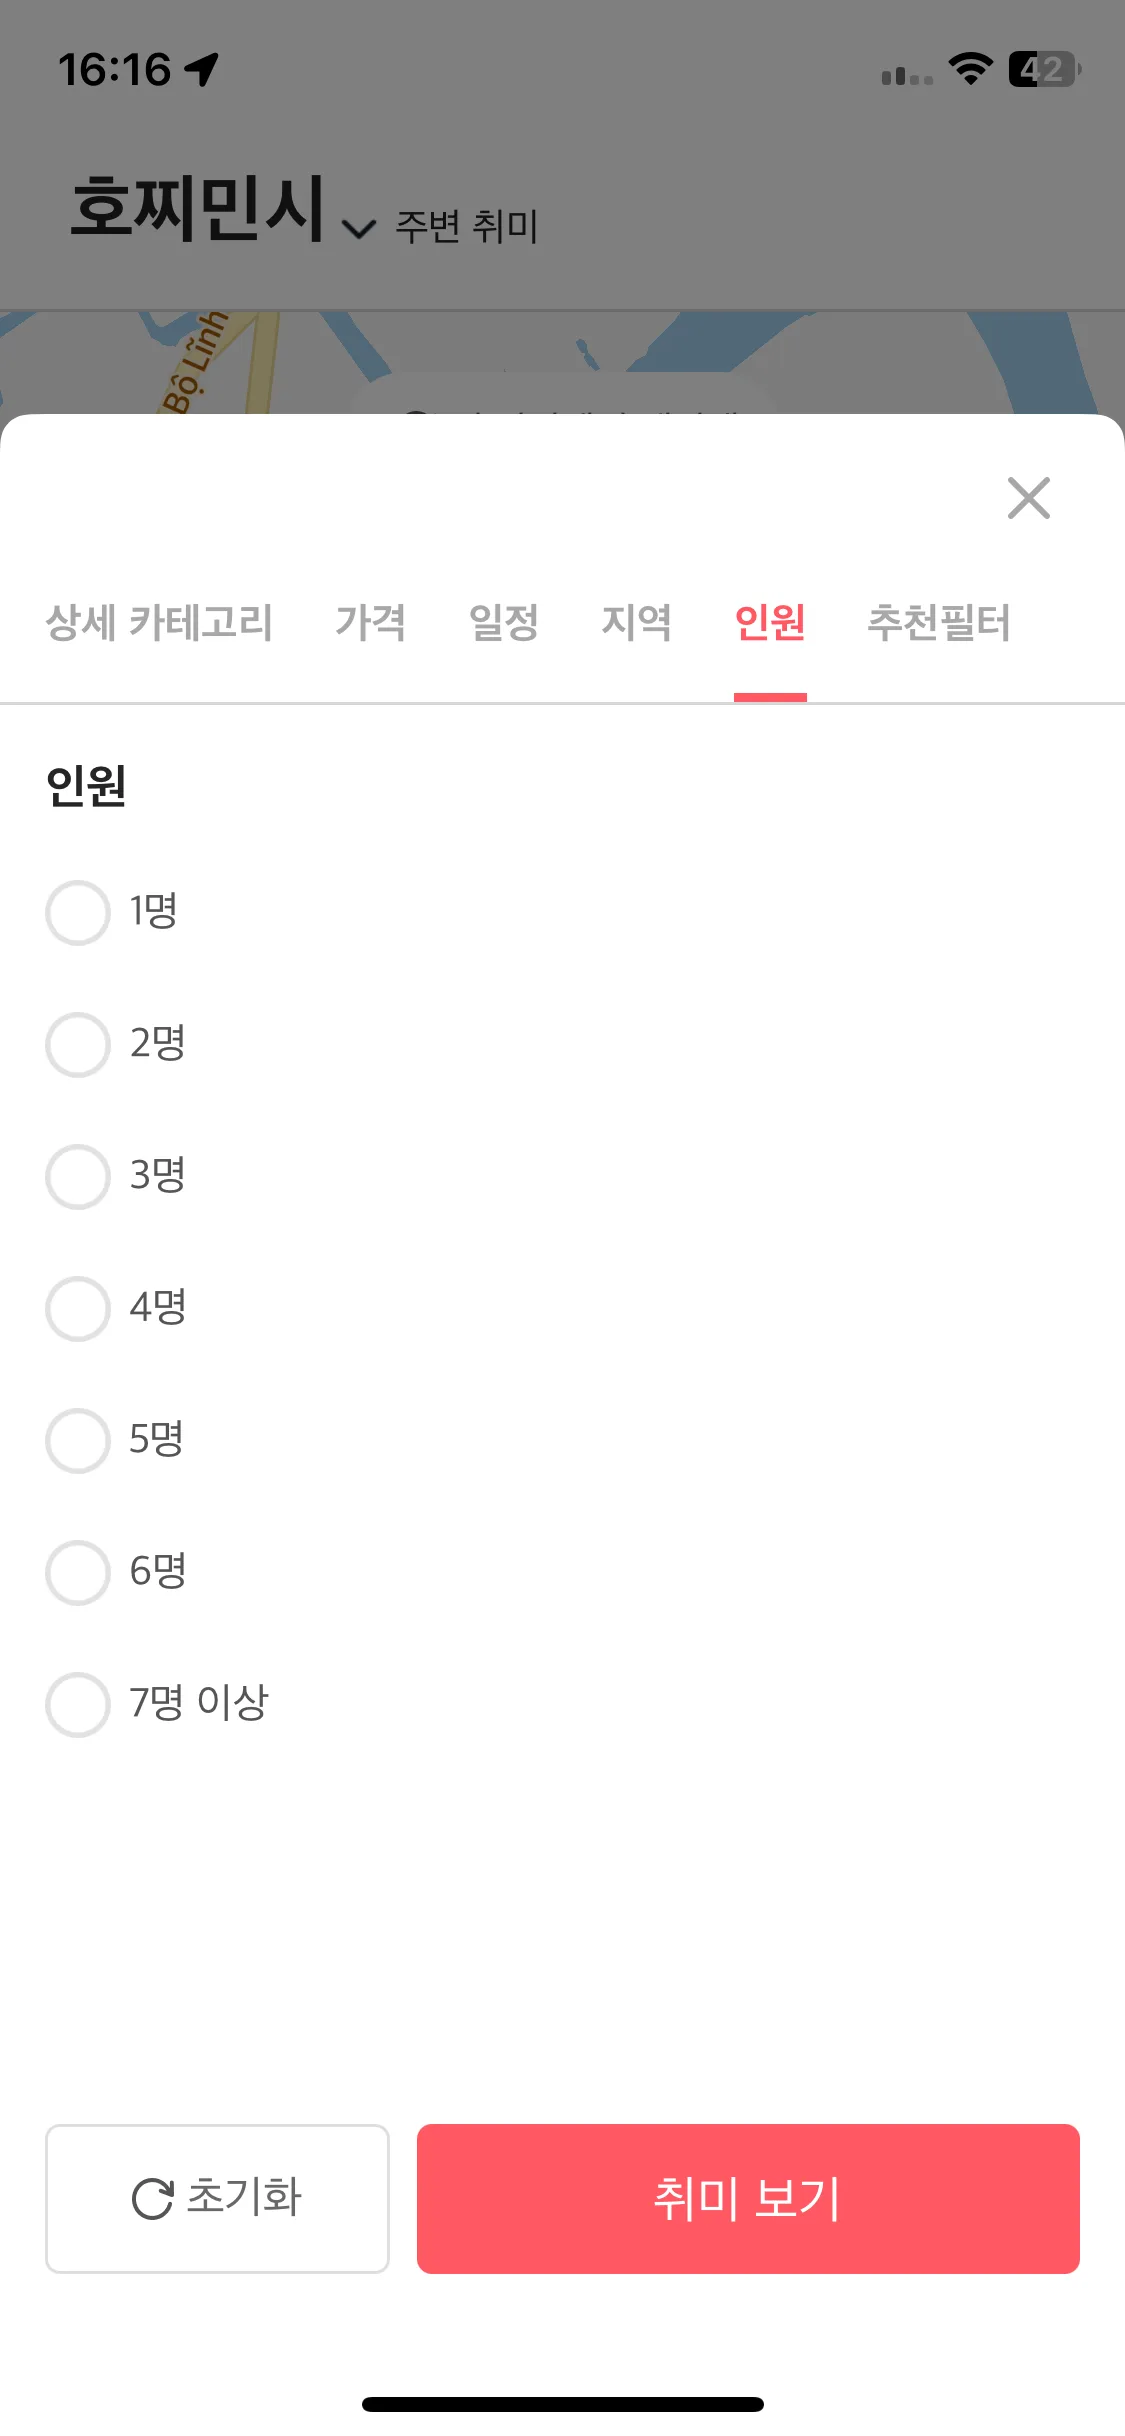Choose the 3명 radio button
Screen dimensions: 1125x2436
coord(78,1176)
